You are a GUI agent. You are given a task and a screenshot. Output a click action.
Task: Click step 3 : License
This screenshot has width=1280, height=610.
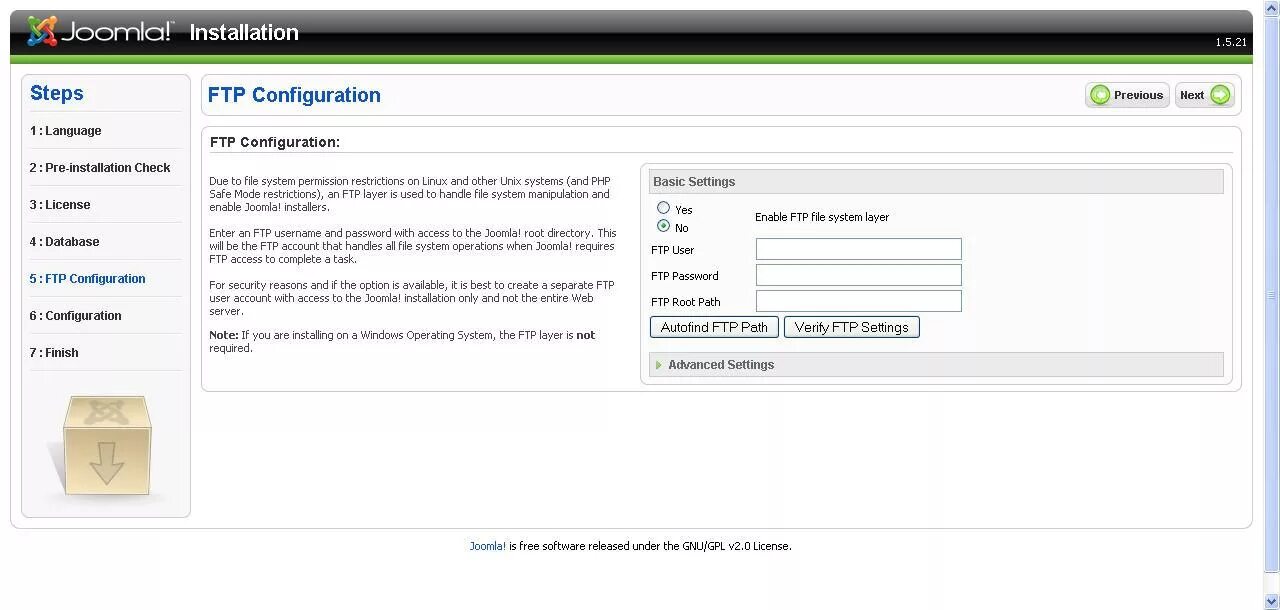60,205
